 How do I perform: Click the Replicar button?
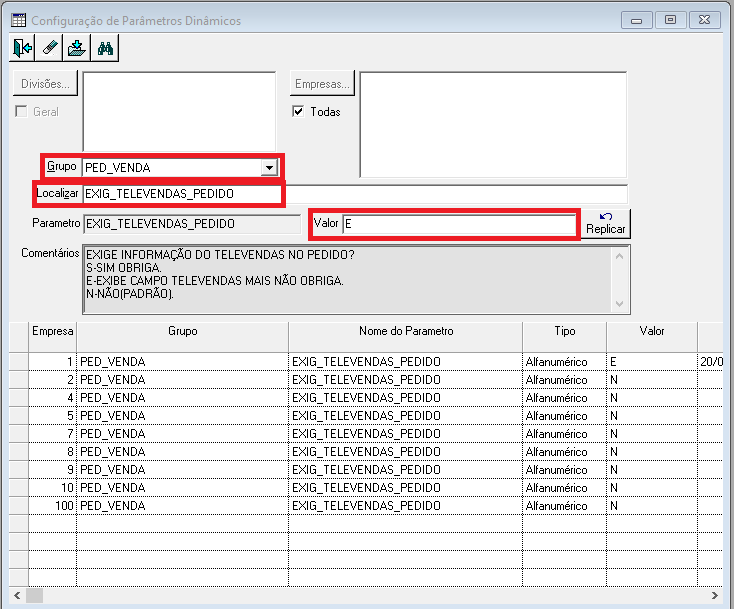(606, 224)
